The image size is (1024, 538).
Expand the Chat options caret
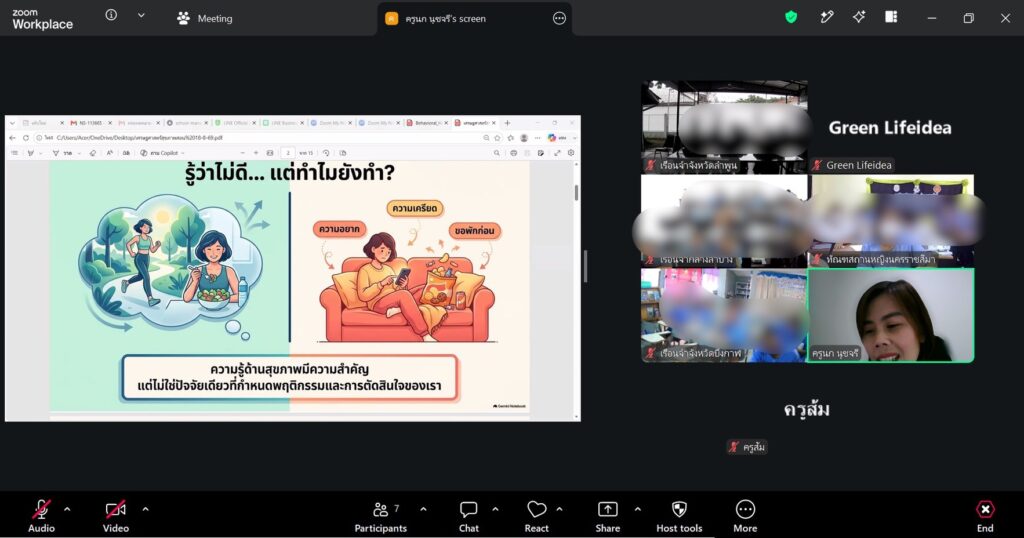[x=495, y=509]
